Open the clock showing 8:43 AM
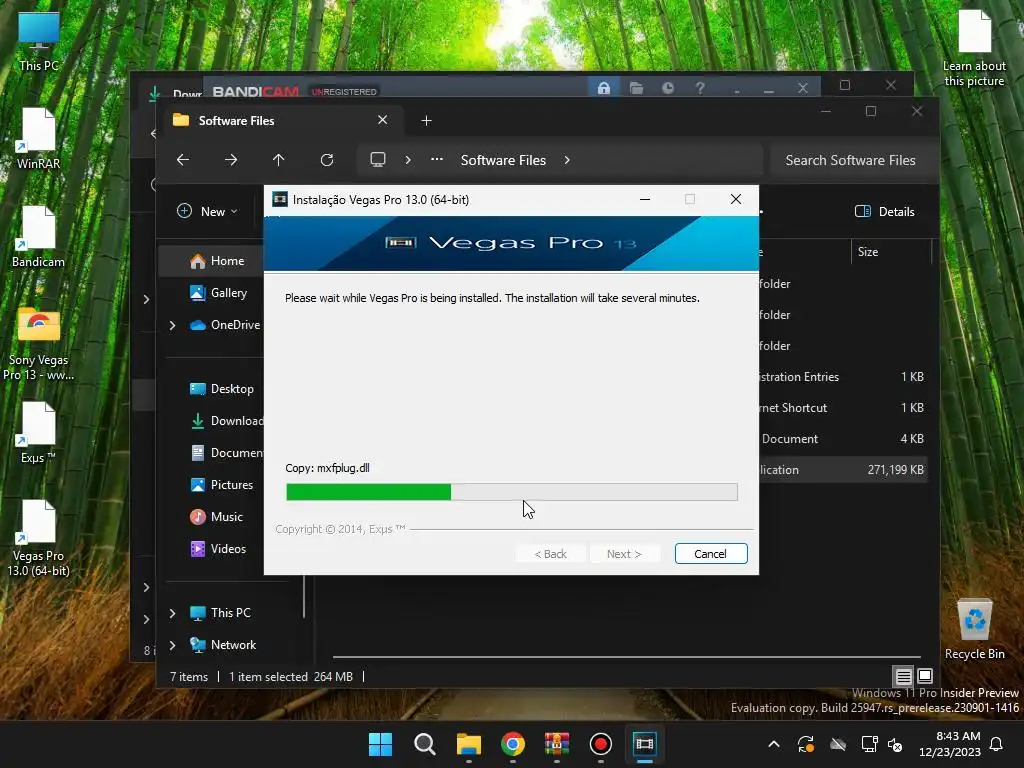1024x768 pixels. coord(950,744)
